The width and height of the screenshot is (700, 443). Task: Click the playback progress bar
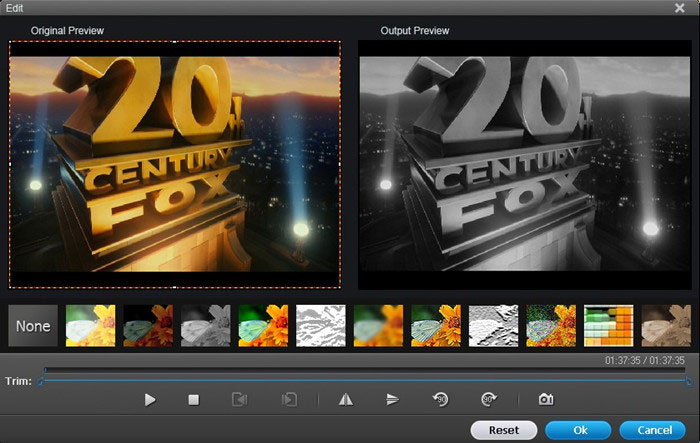(365, 370)
